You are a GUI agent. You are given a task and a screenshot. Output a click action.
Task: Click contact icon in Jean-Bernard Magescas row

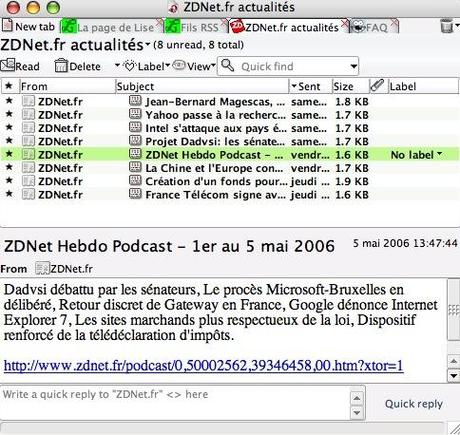click(28, 101)
